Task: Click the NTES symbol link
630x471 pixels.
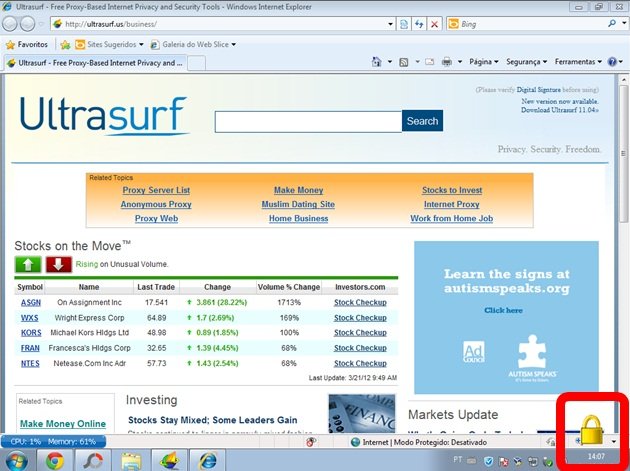Action: [30, 363]
